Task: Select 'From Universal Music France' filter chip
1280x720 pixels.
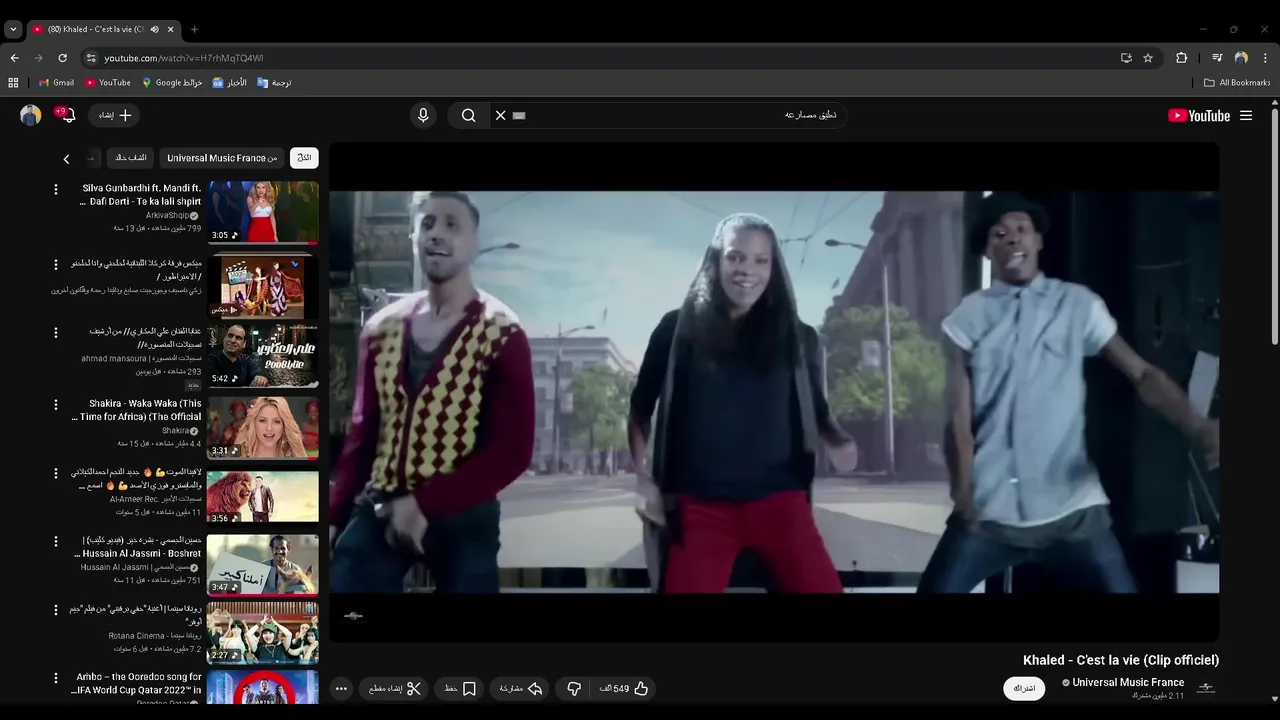Action: pyautogui.click(x=222, y=158)
